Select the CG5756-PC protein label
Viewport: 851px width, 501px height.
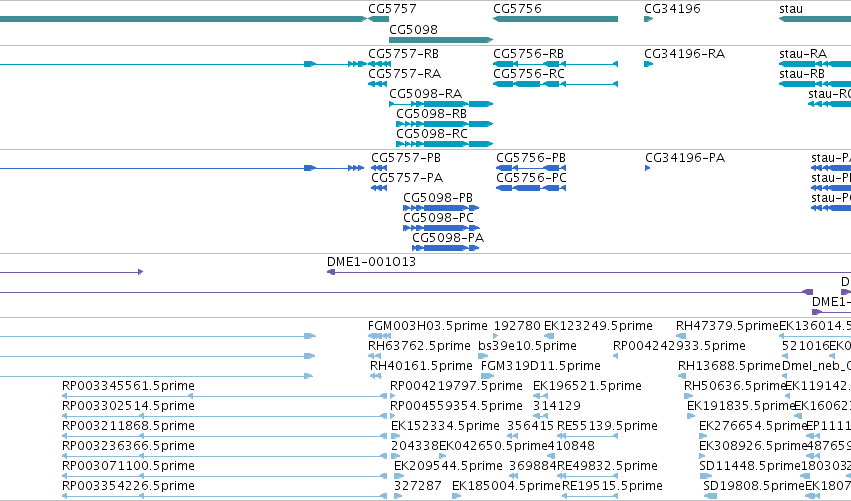(x=531, y=178)
